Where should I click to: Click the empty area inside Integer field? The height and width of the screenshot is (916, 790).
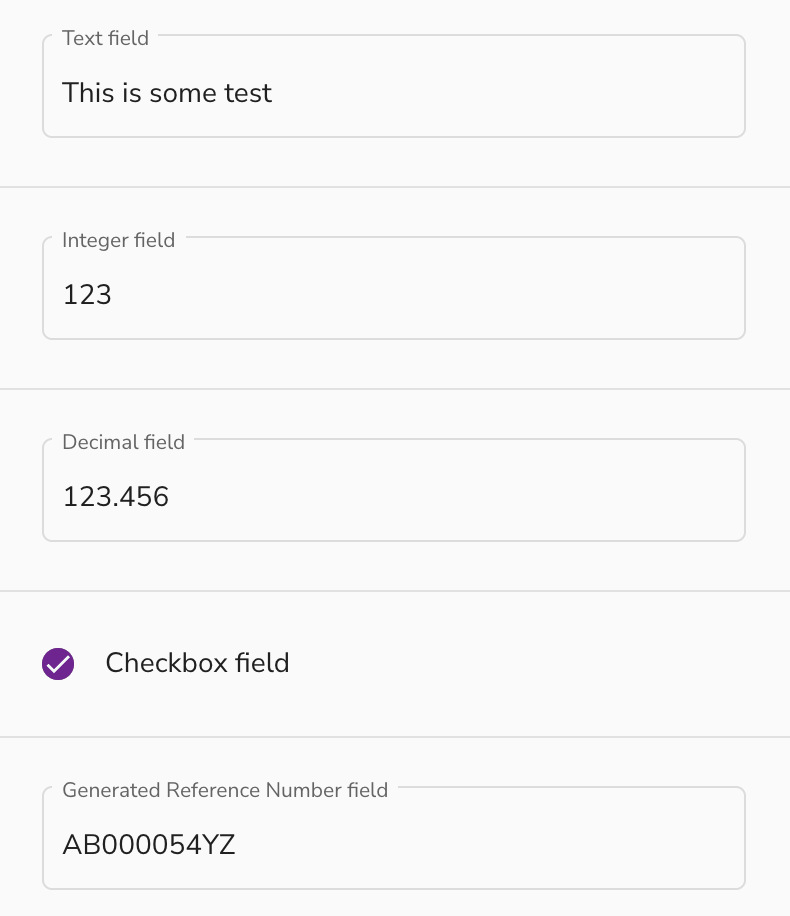(427, 294)
